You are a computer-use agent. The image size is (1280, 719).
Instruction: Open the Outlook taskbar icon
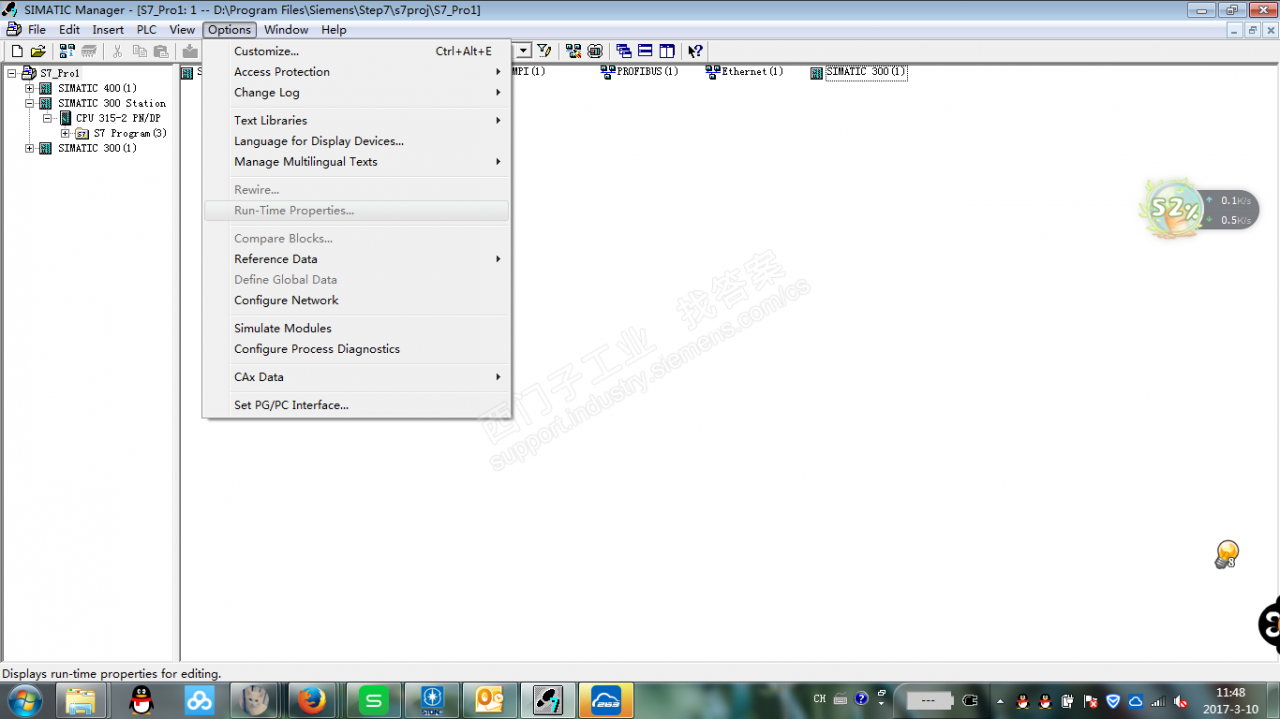(x=490, y=699)
